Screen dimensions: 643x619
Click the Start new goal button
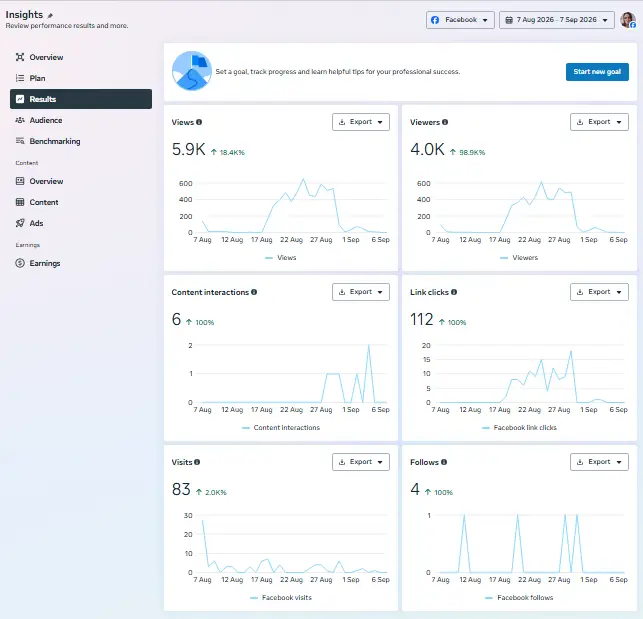[x=597, y=72]
